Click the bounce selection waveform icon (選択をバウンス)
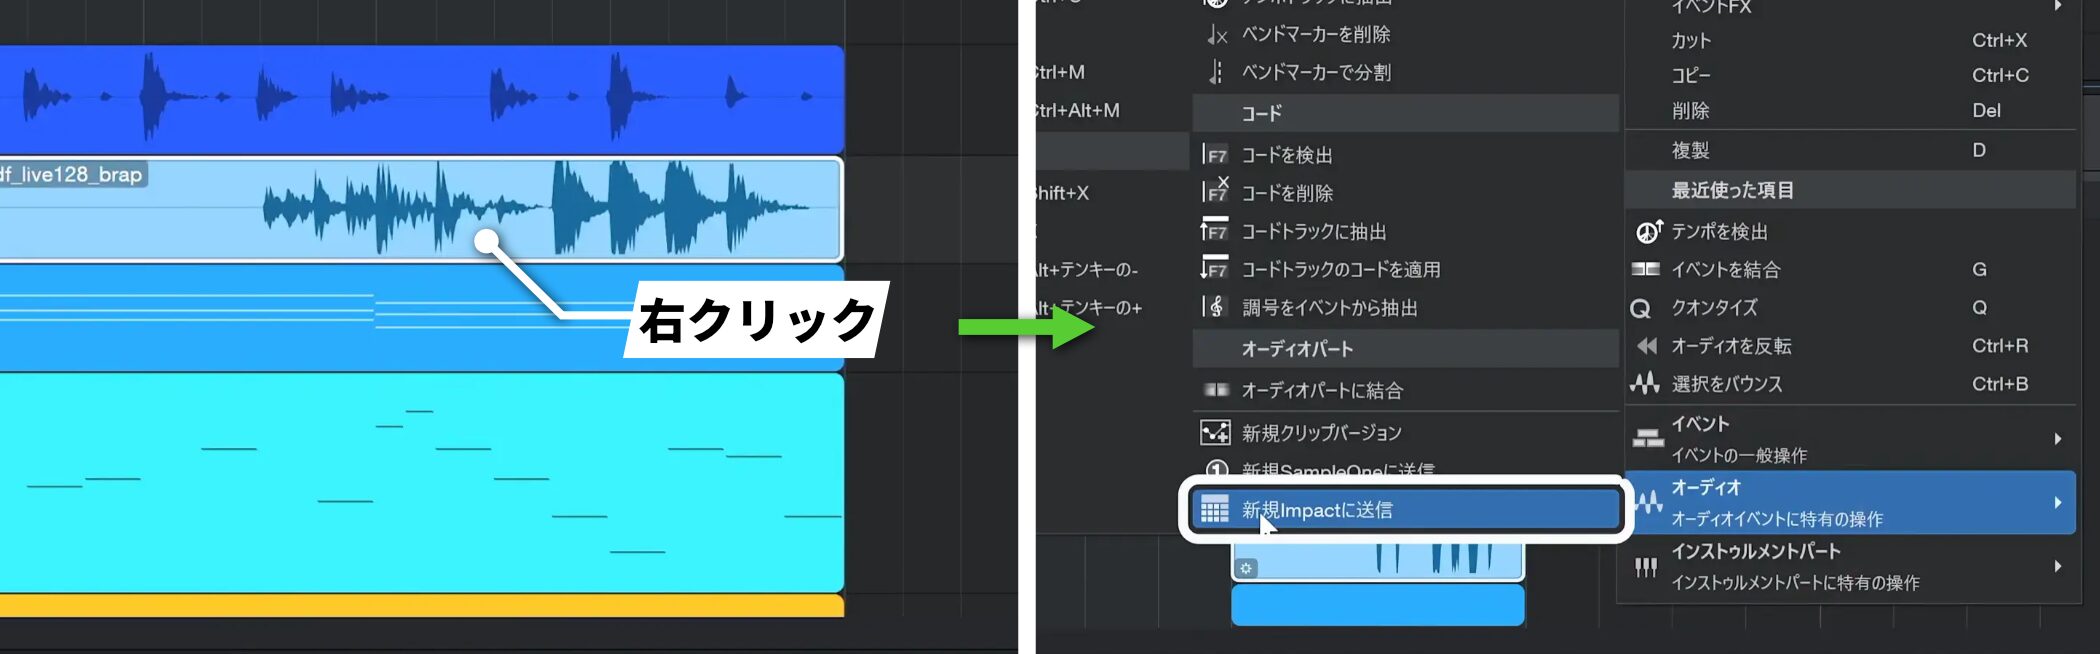2100x654 pixels. [x=1645, y=384]
